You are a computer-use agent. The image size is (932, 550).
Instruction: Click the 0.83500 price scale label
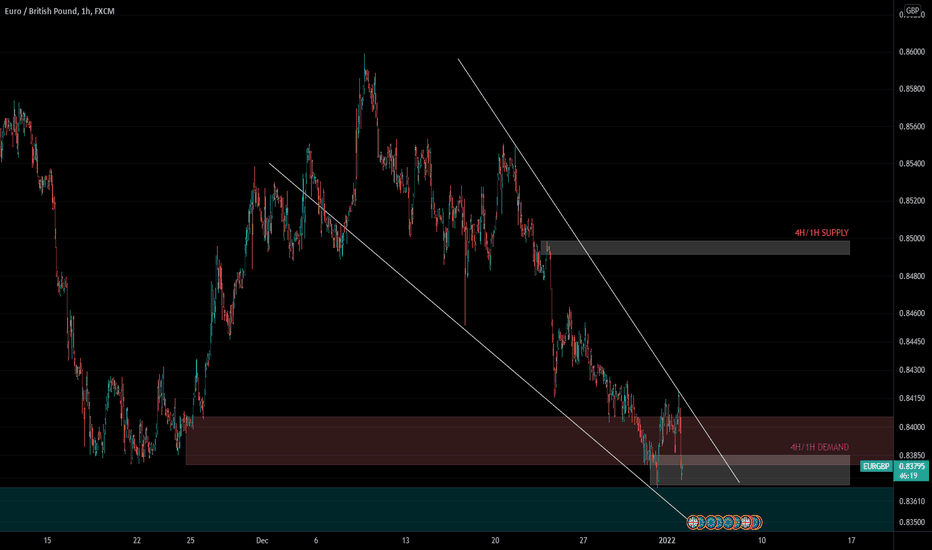(x=912, y=522)
